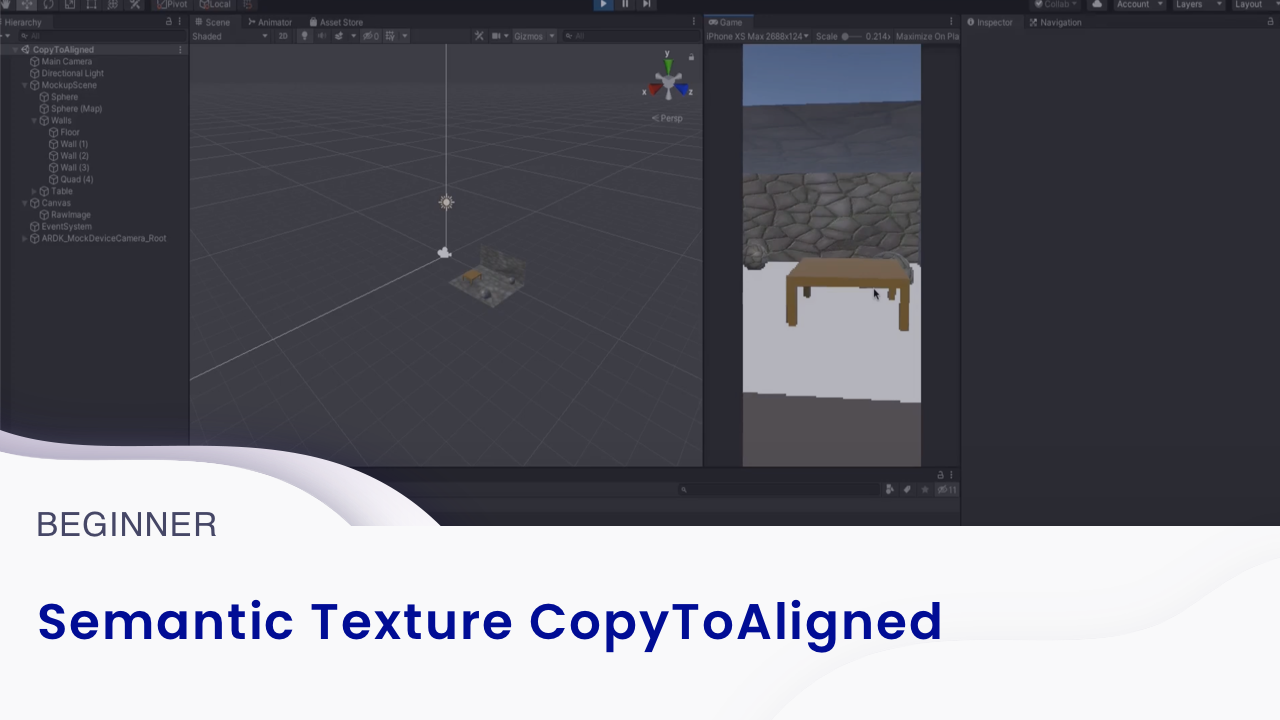Toggle scene effects (skybox, fog) icon
The height and width of the screenshot is (720, 1280).
point(339,36)
